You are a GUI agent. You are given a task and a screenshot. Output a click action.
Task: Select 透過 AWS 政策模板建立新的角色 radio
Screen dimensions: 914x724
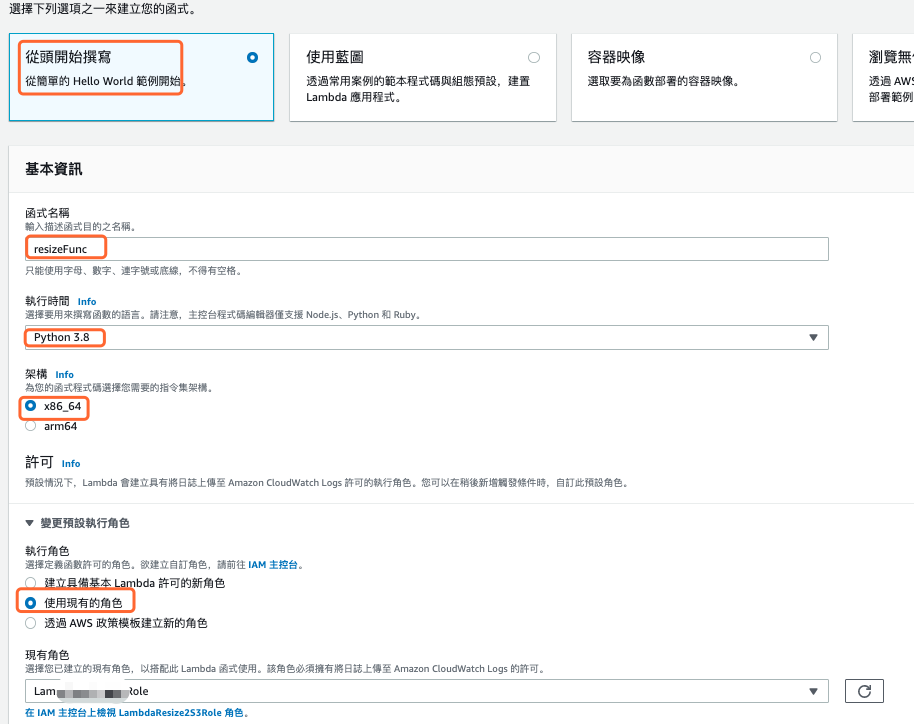click(x=31, y=623)
